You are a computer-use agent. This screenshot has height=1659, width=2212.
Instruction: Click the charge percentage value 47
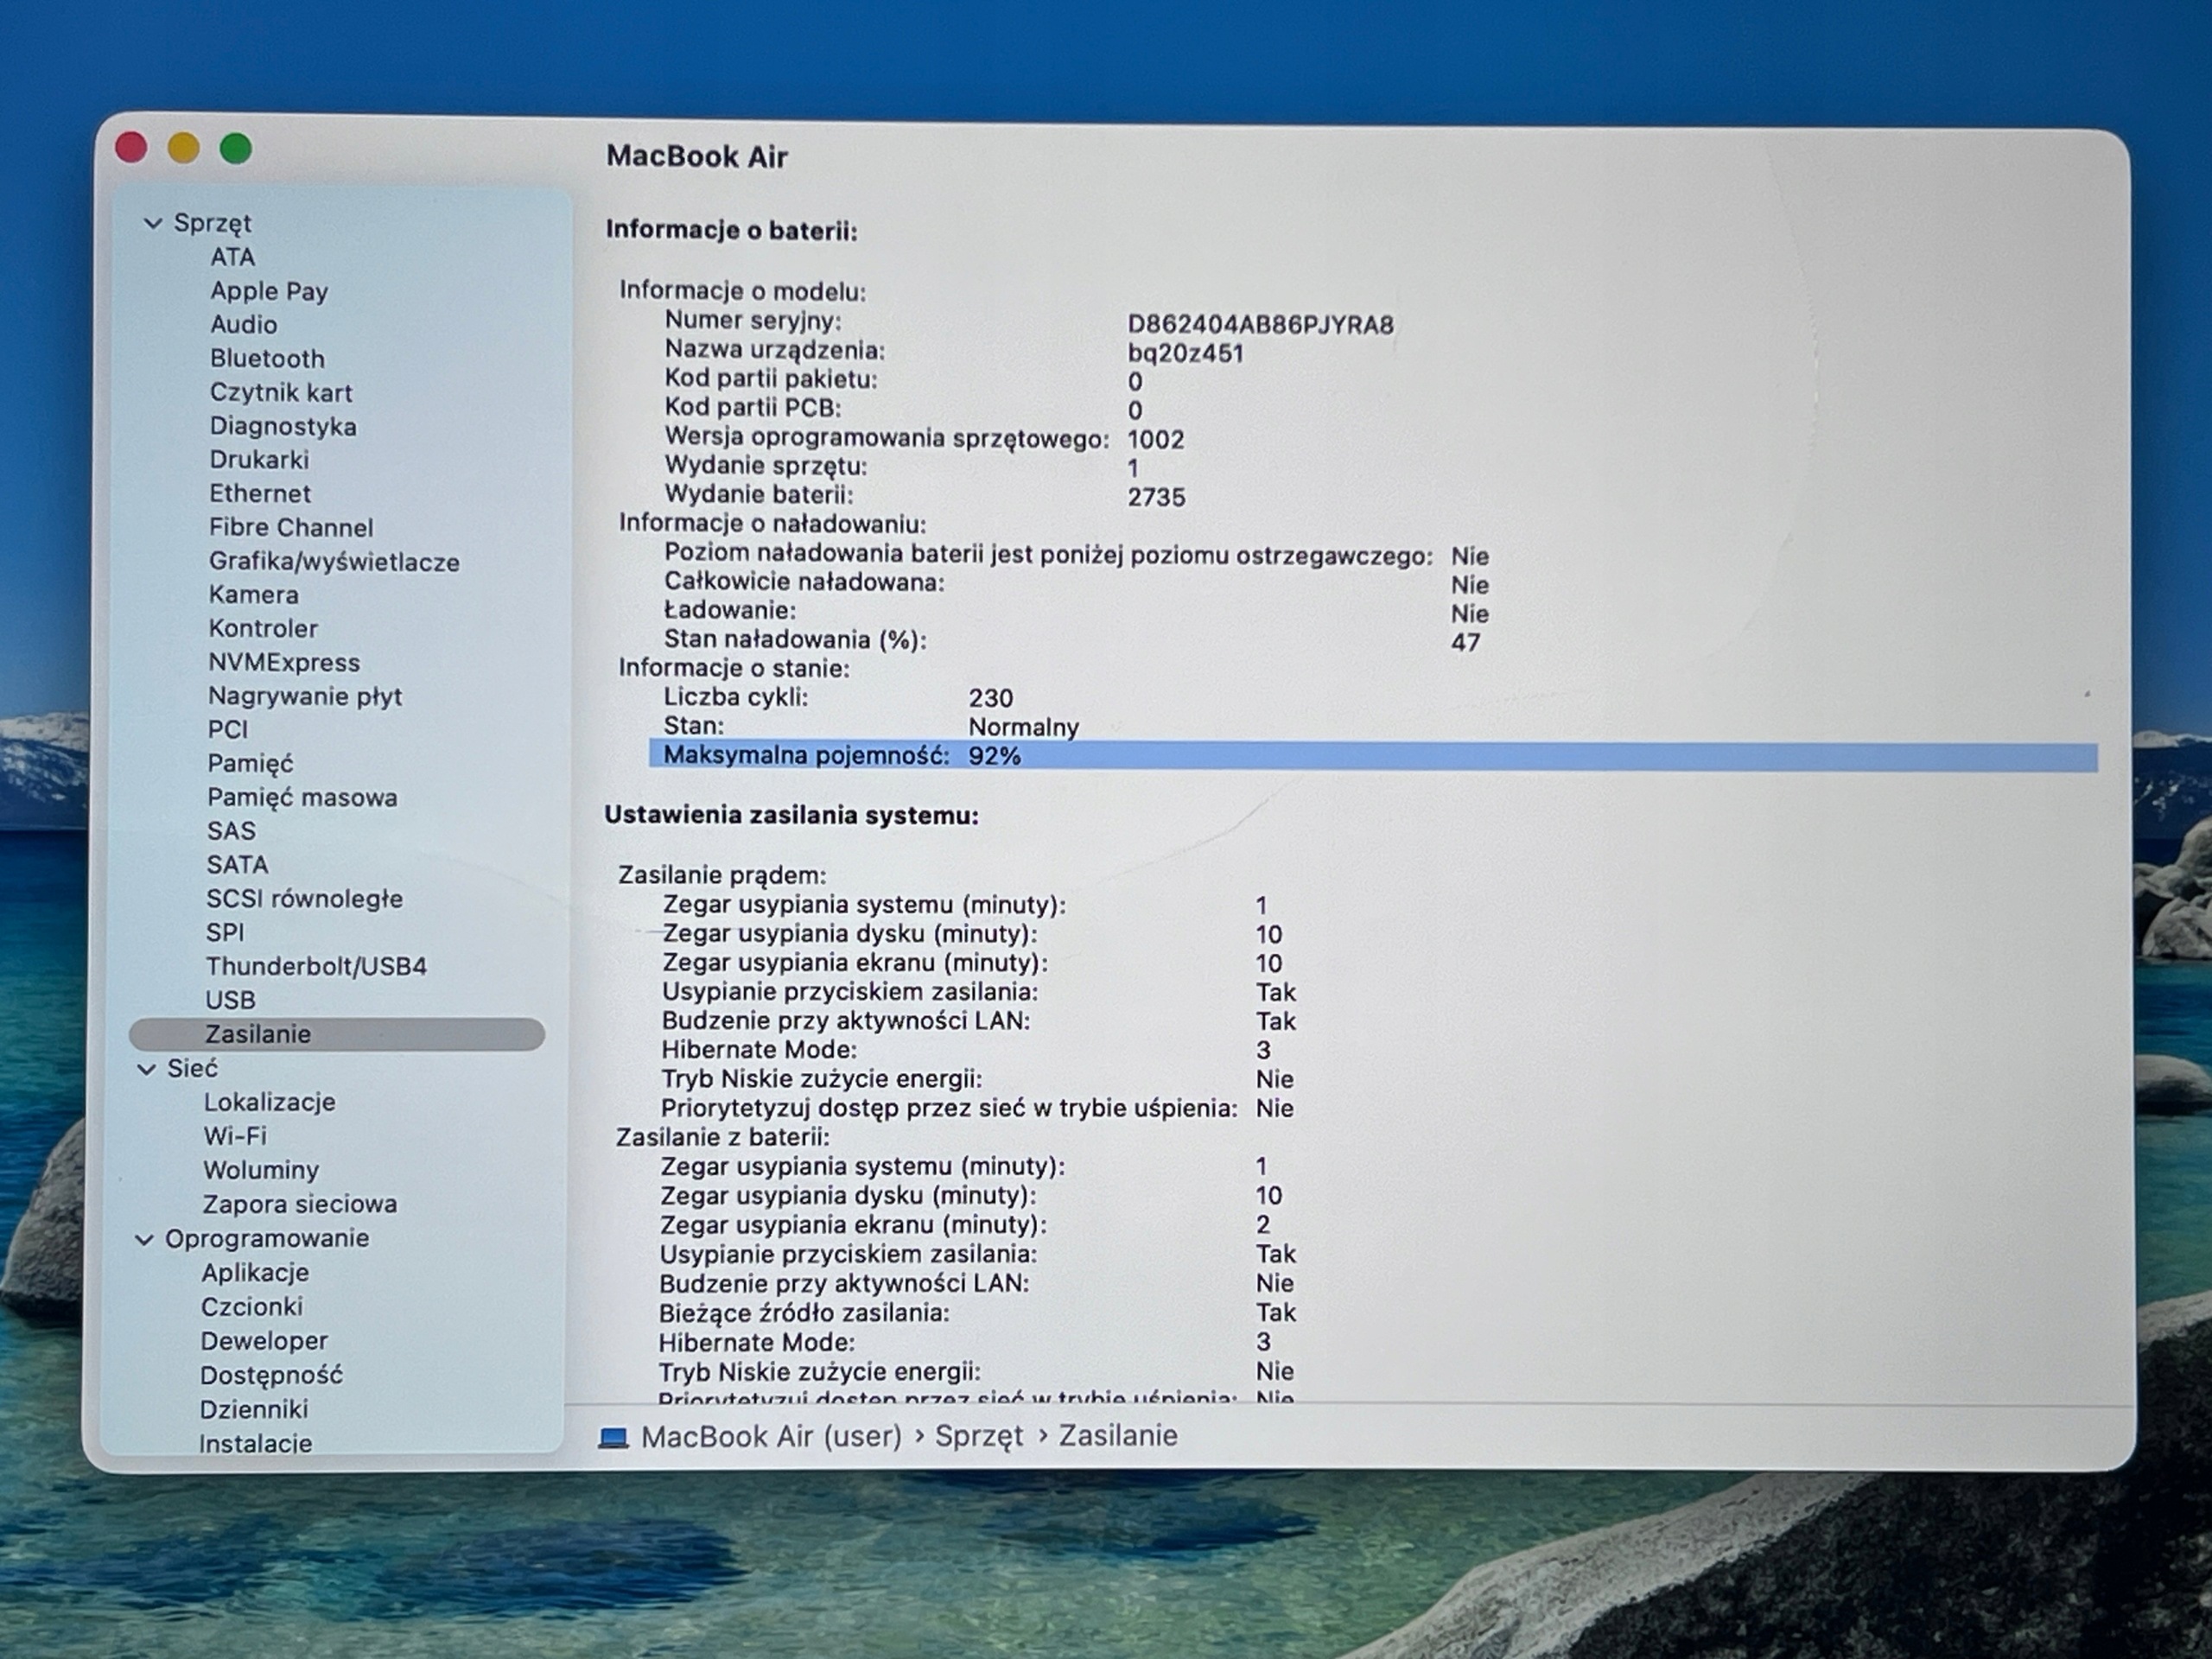pyautogui.click(x=1465, y=642)
